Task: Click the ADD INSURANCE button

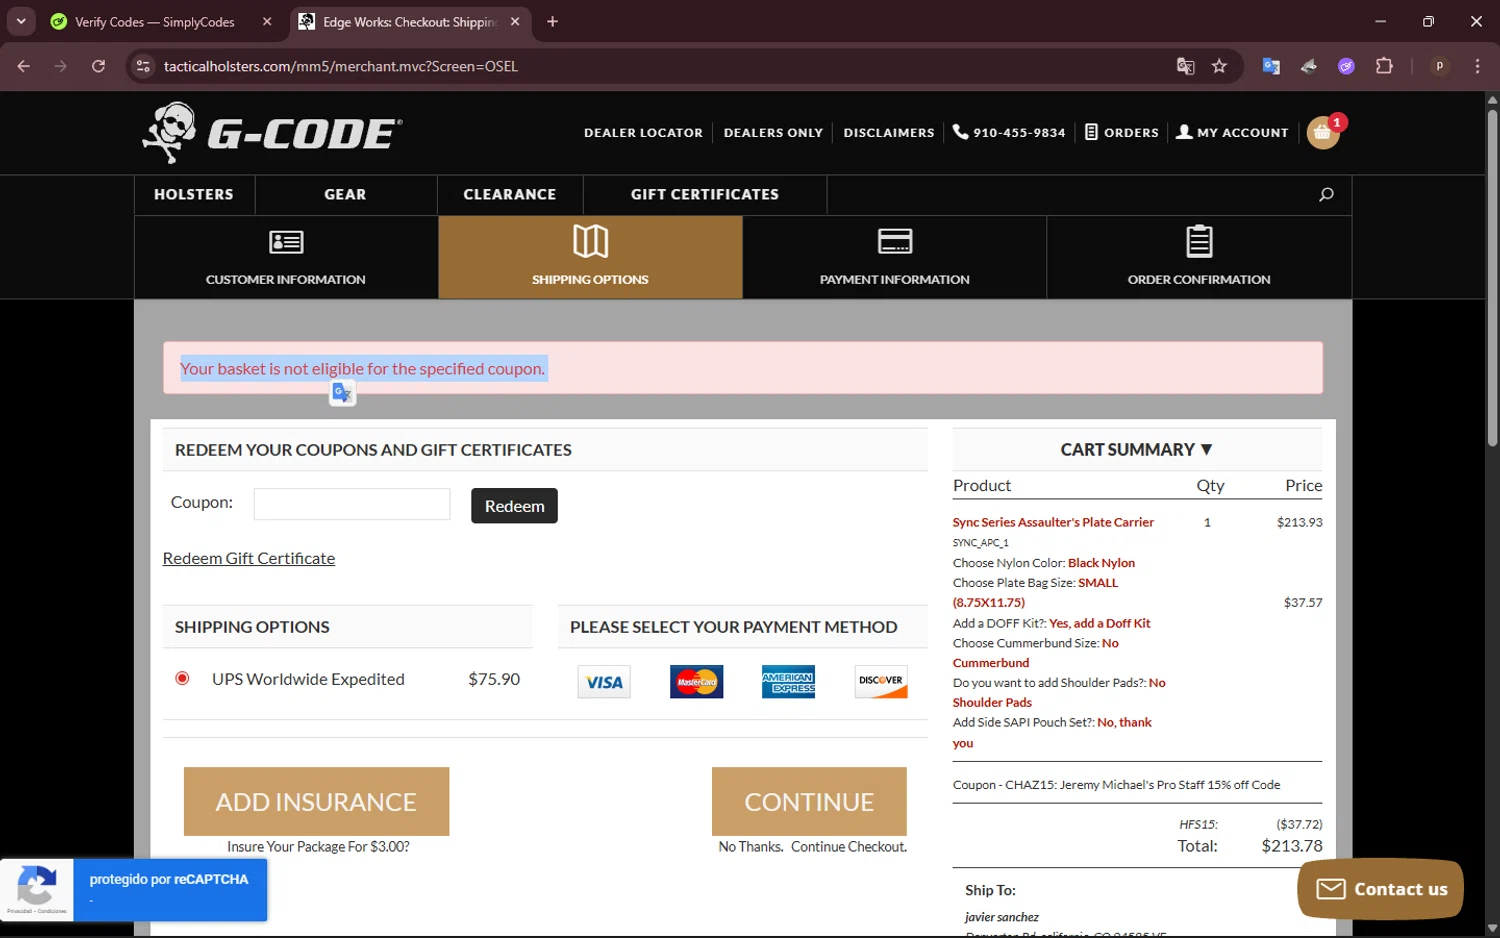Action: [316, 801]
